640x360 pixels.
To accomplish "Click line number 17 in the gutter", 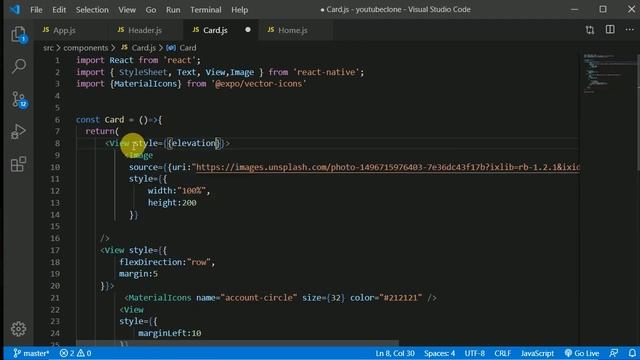I will (56, 250).
